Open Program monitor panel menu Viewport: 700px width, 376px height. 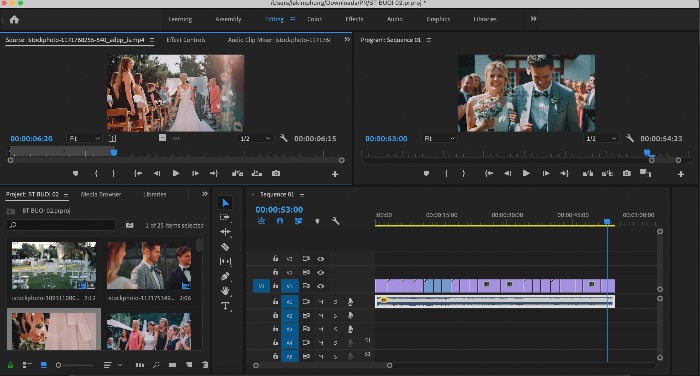pyautogui.click(x=429, y=40)
